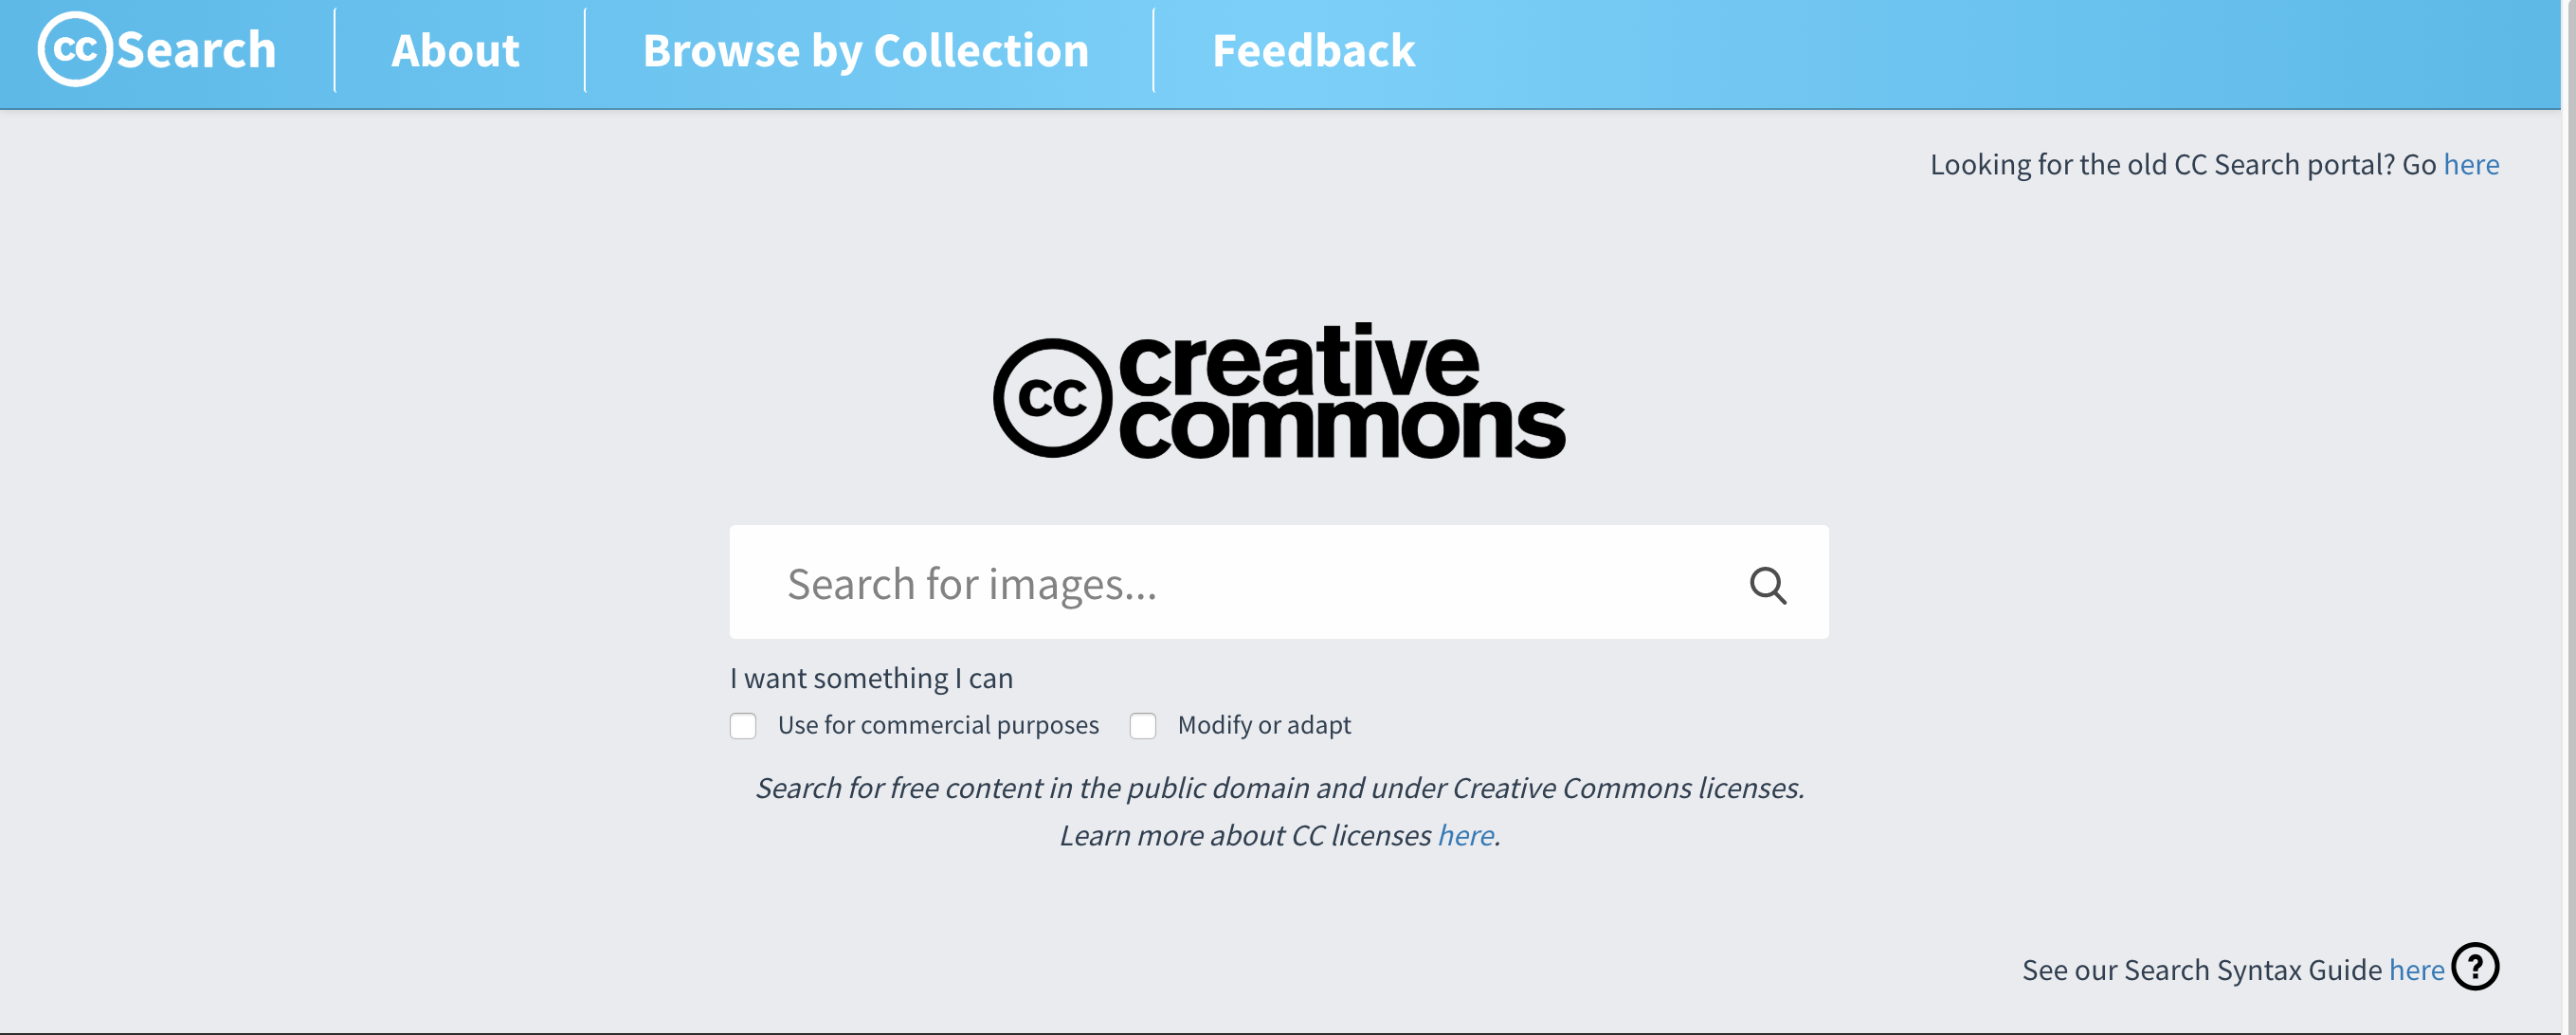
Task: Click the question mark help icon
Action: [x=2475, y=967]
